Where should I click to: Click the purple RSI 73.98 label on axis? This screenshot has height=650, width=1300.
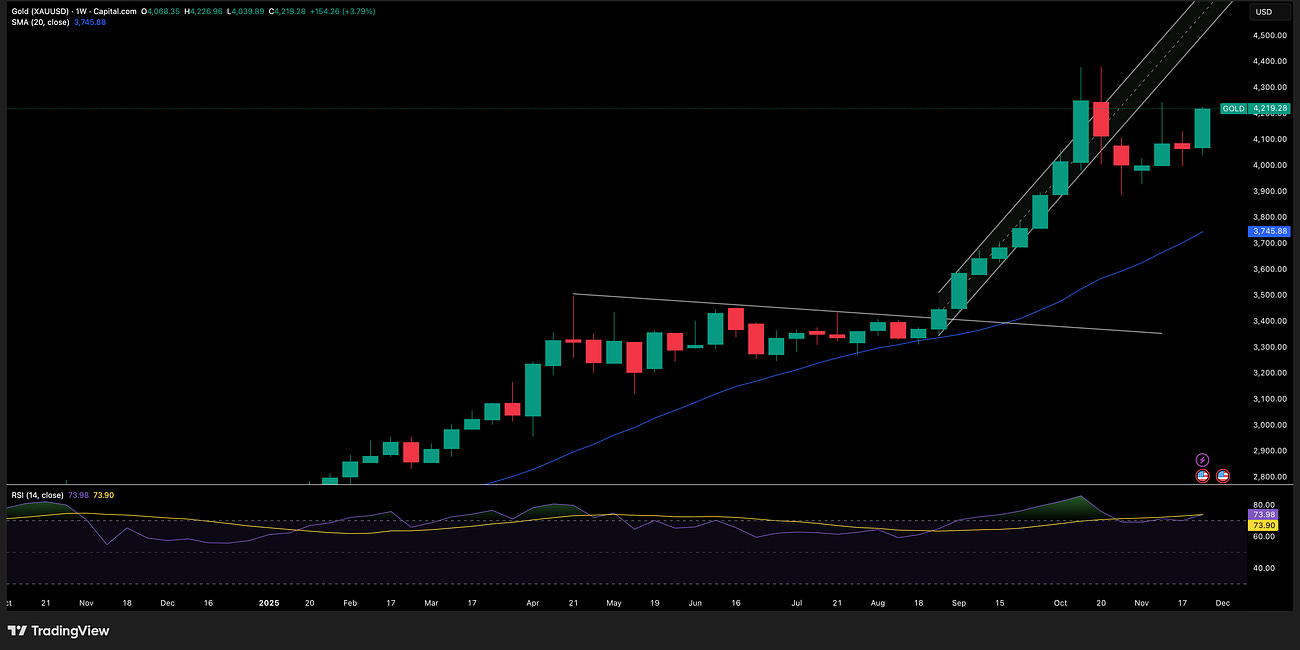point(1262,513)
